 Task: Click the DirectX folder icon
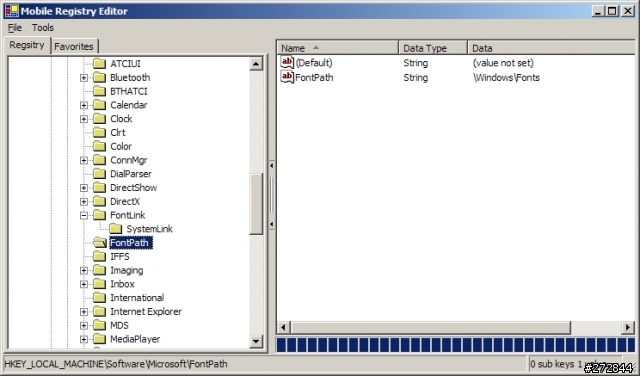point(99,201)
